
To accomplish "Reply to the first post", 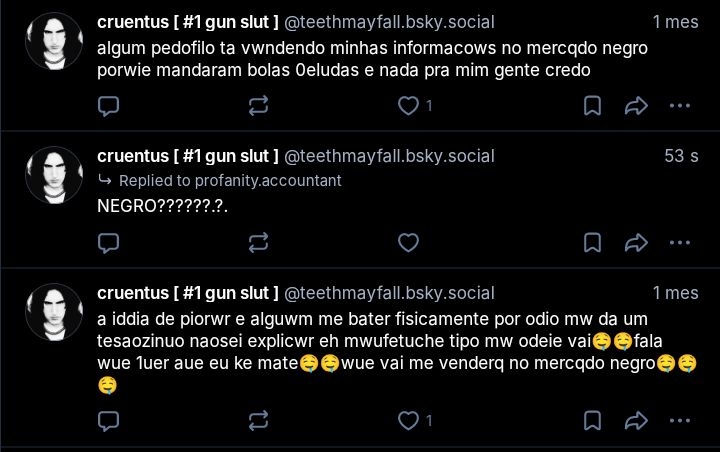I will click(110, 105).
